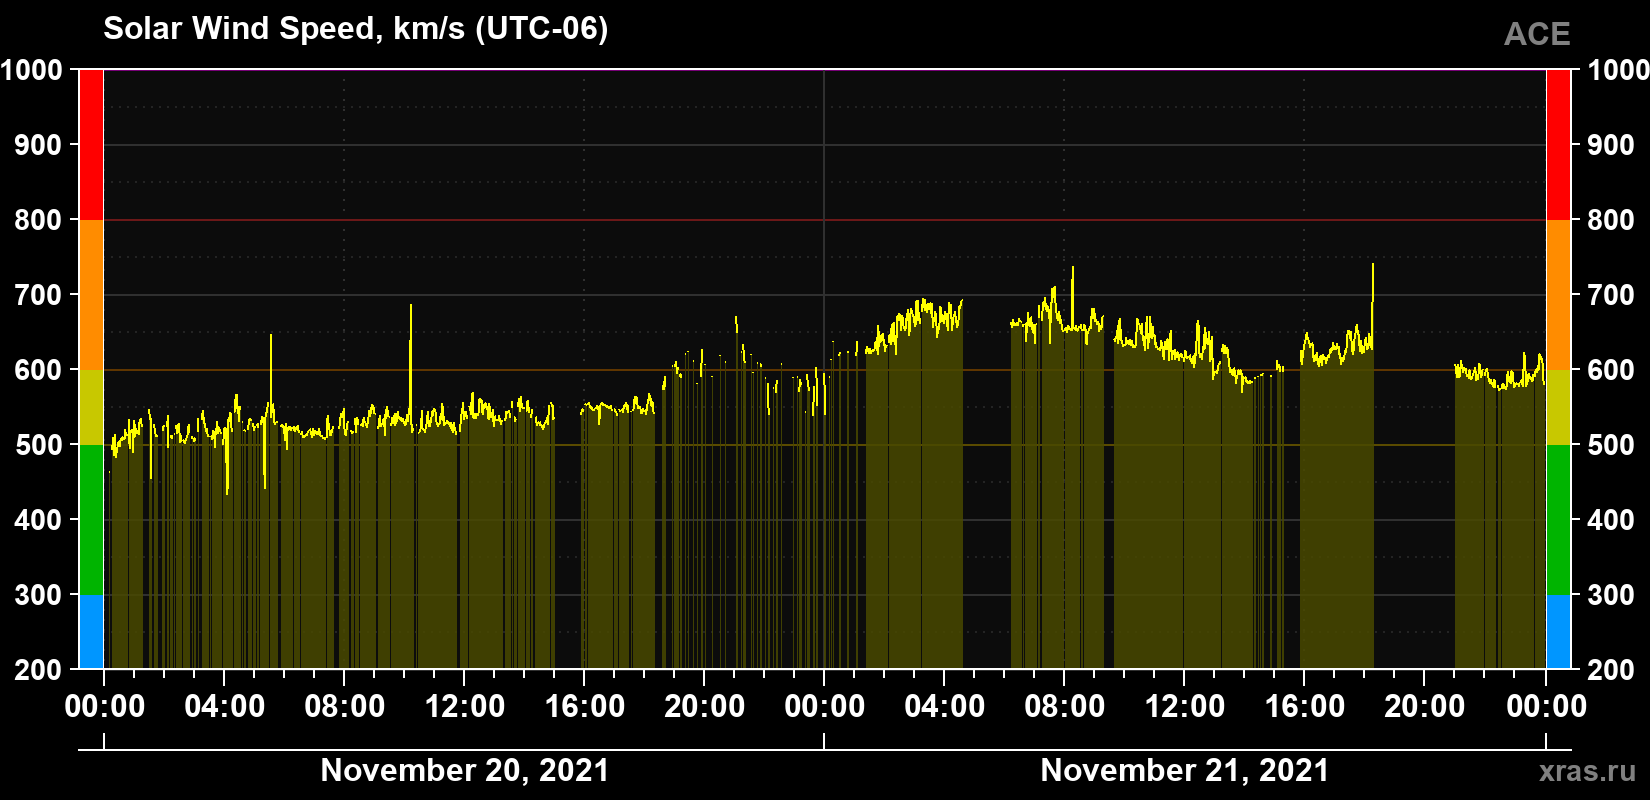Select the orange segment of the left color scale
This screenshot has height=800, width=1650.
91,295
